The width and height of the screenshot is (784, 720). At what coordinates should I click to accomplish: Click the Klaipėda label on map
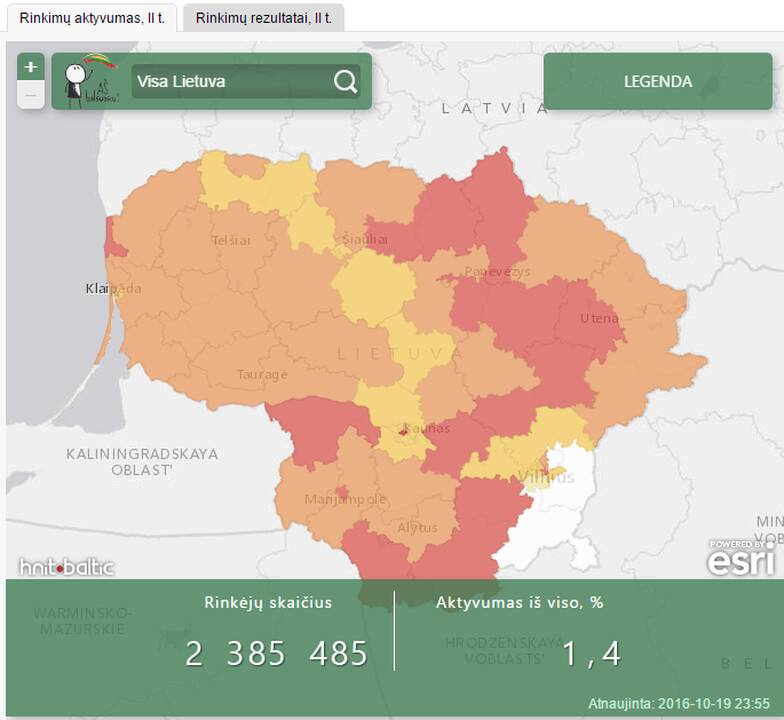[114, 288]
